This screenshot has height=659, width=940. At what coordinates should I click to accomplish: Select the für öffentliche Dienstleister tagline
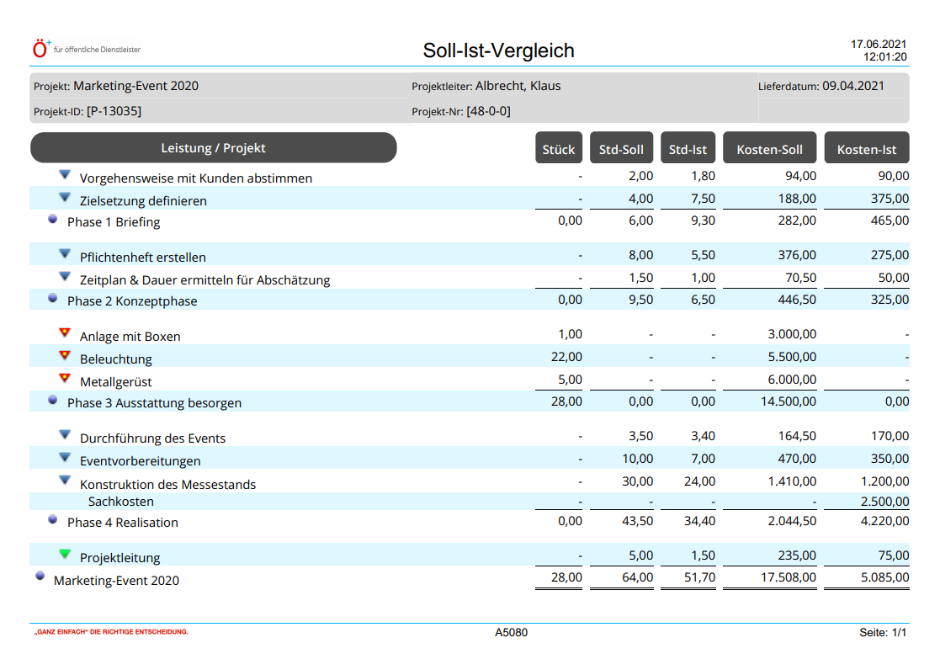point(97,50)
